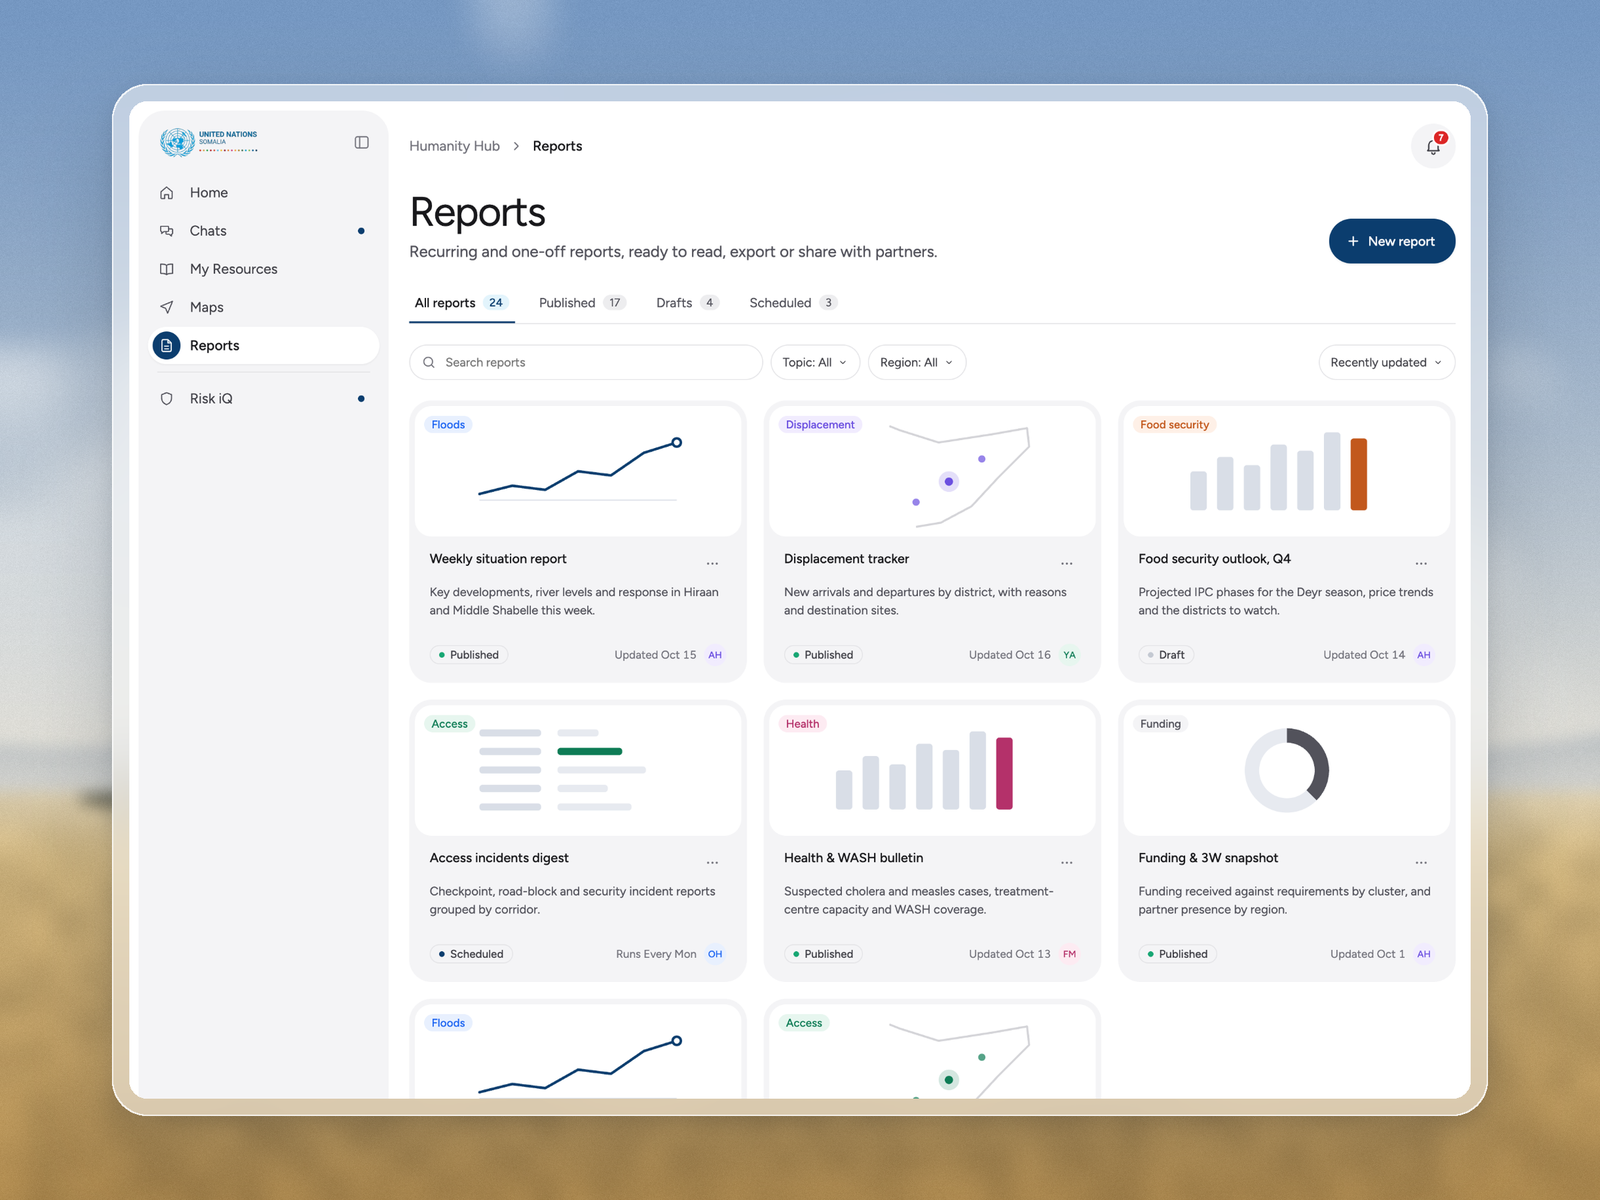Open more options for Health & WASH bulletin

coord(1067,863)
